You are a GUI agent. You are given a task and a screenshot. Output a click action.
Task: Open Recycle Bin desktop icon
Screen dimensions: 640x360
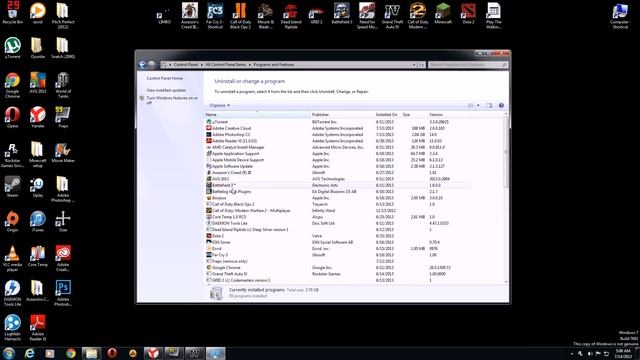click(x=13, y=13)
